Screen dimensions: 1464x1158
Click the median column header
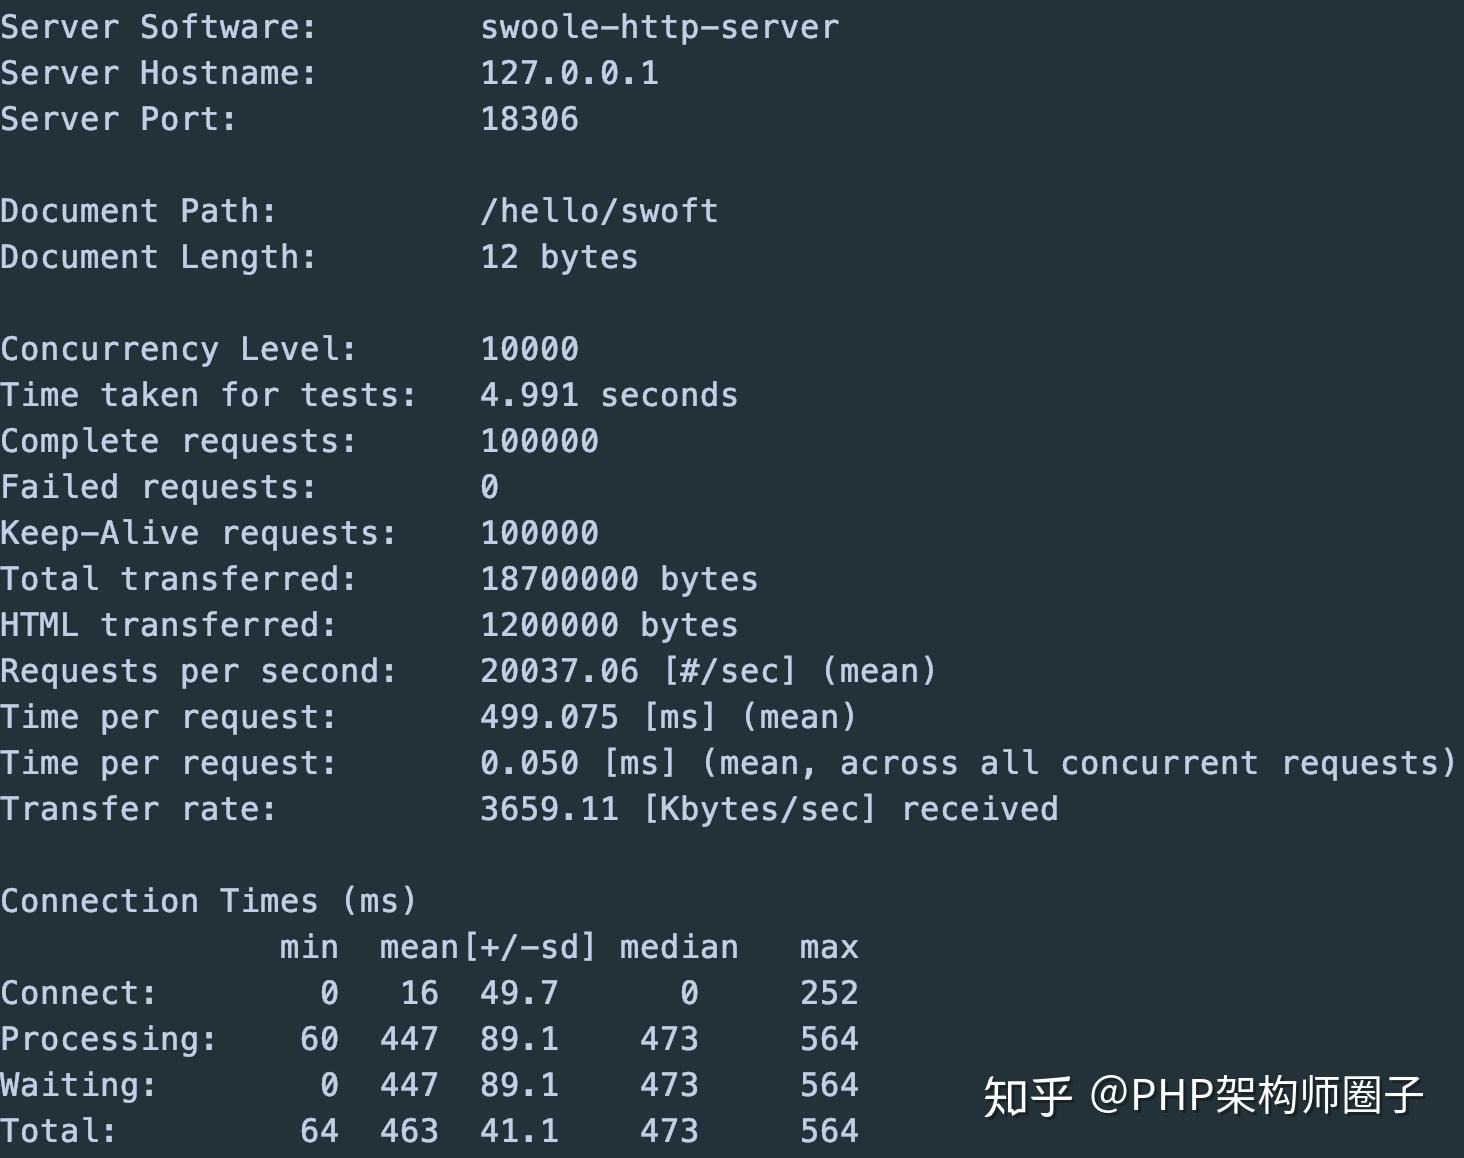(679, 947)
